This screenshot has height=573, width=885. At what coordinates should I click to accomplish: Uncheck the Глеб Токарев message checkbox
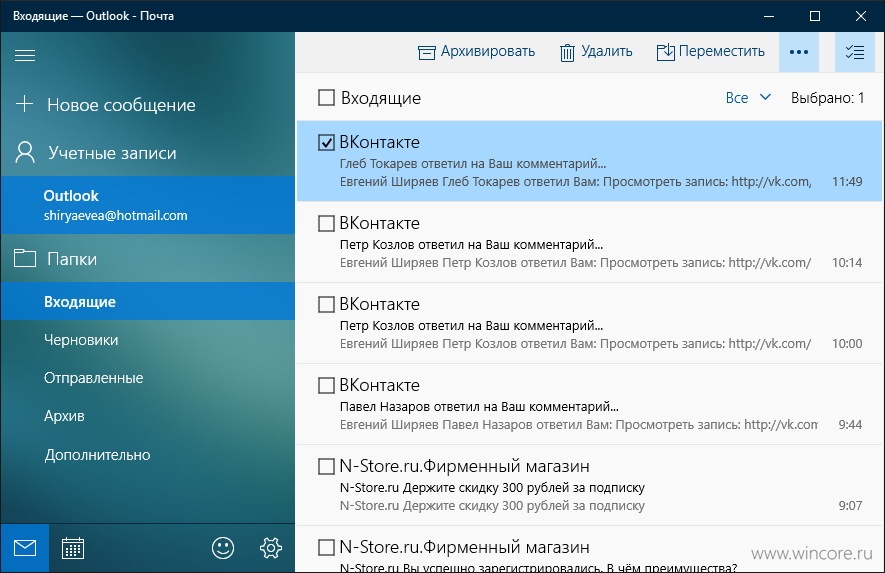(326, 142)
